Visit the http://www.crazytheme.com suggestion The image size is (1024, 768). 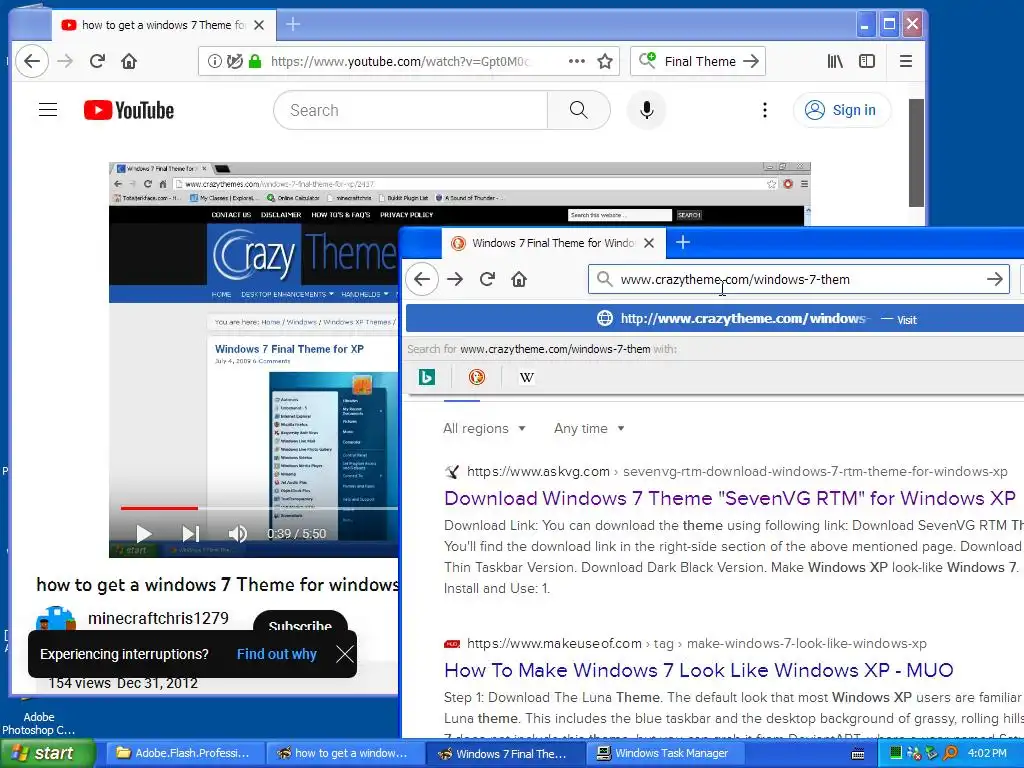tap(715, 319)
